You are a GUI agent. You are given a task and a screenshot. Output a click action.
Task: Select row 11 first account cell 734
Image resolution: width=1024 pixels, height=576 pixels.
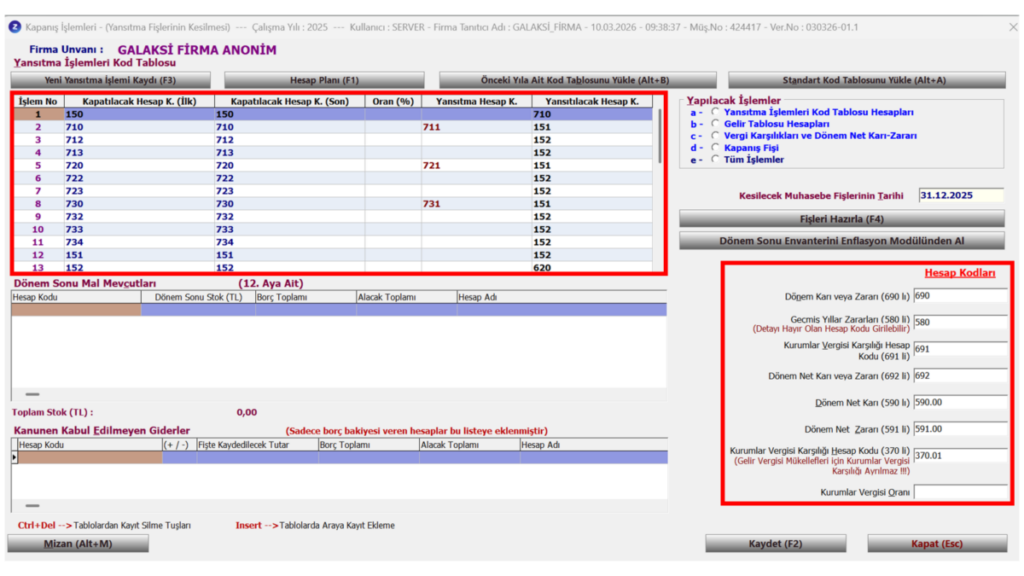tap(138, 242)
